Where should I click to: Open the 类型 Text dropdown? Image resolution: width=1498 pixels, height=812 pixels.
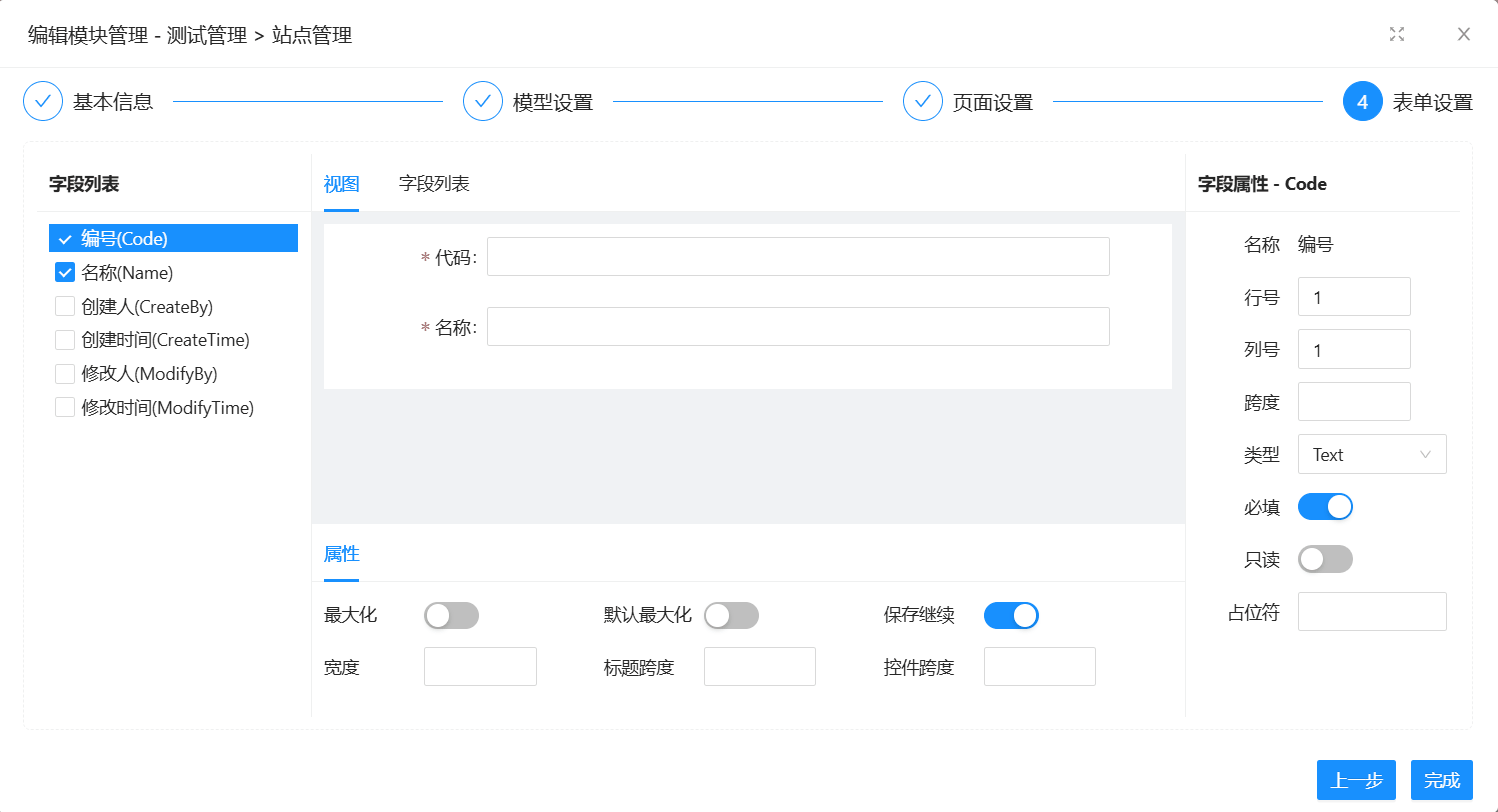pos(1371,454)
